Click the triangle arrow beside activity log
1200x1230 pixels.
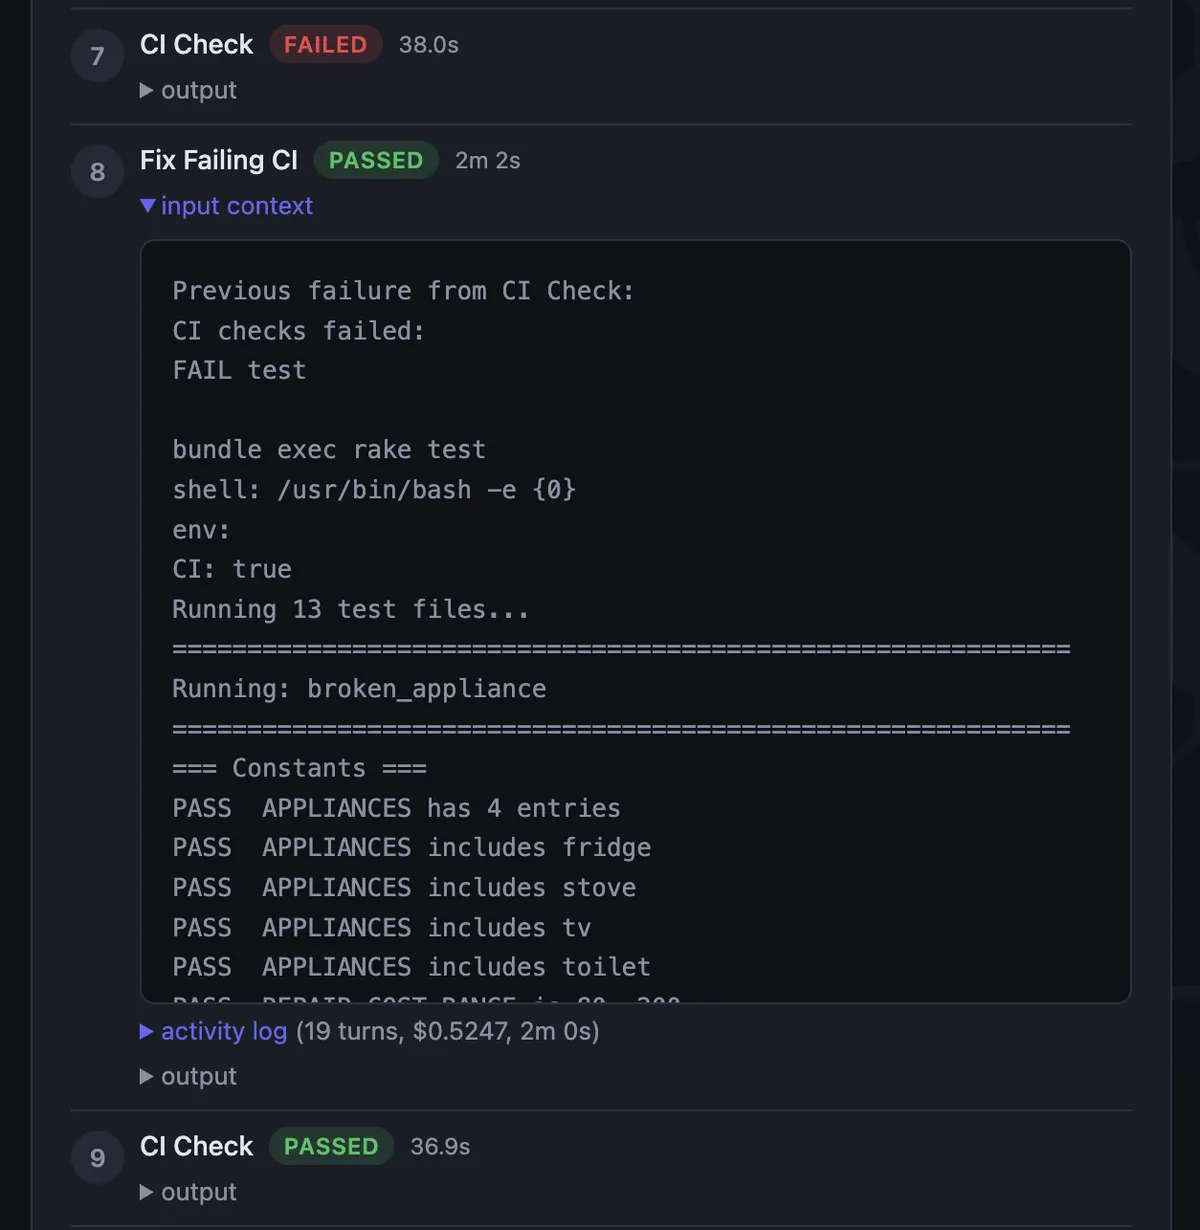(147, 1031)
